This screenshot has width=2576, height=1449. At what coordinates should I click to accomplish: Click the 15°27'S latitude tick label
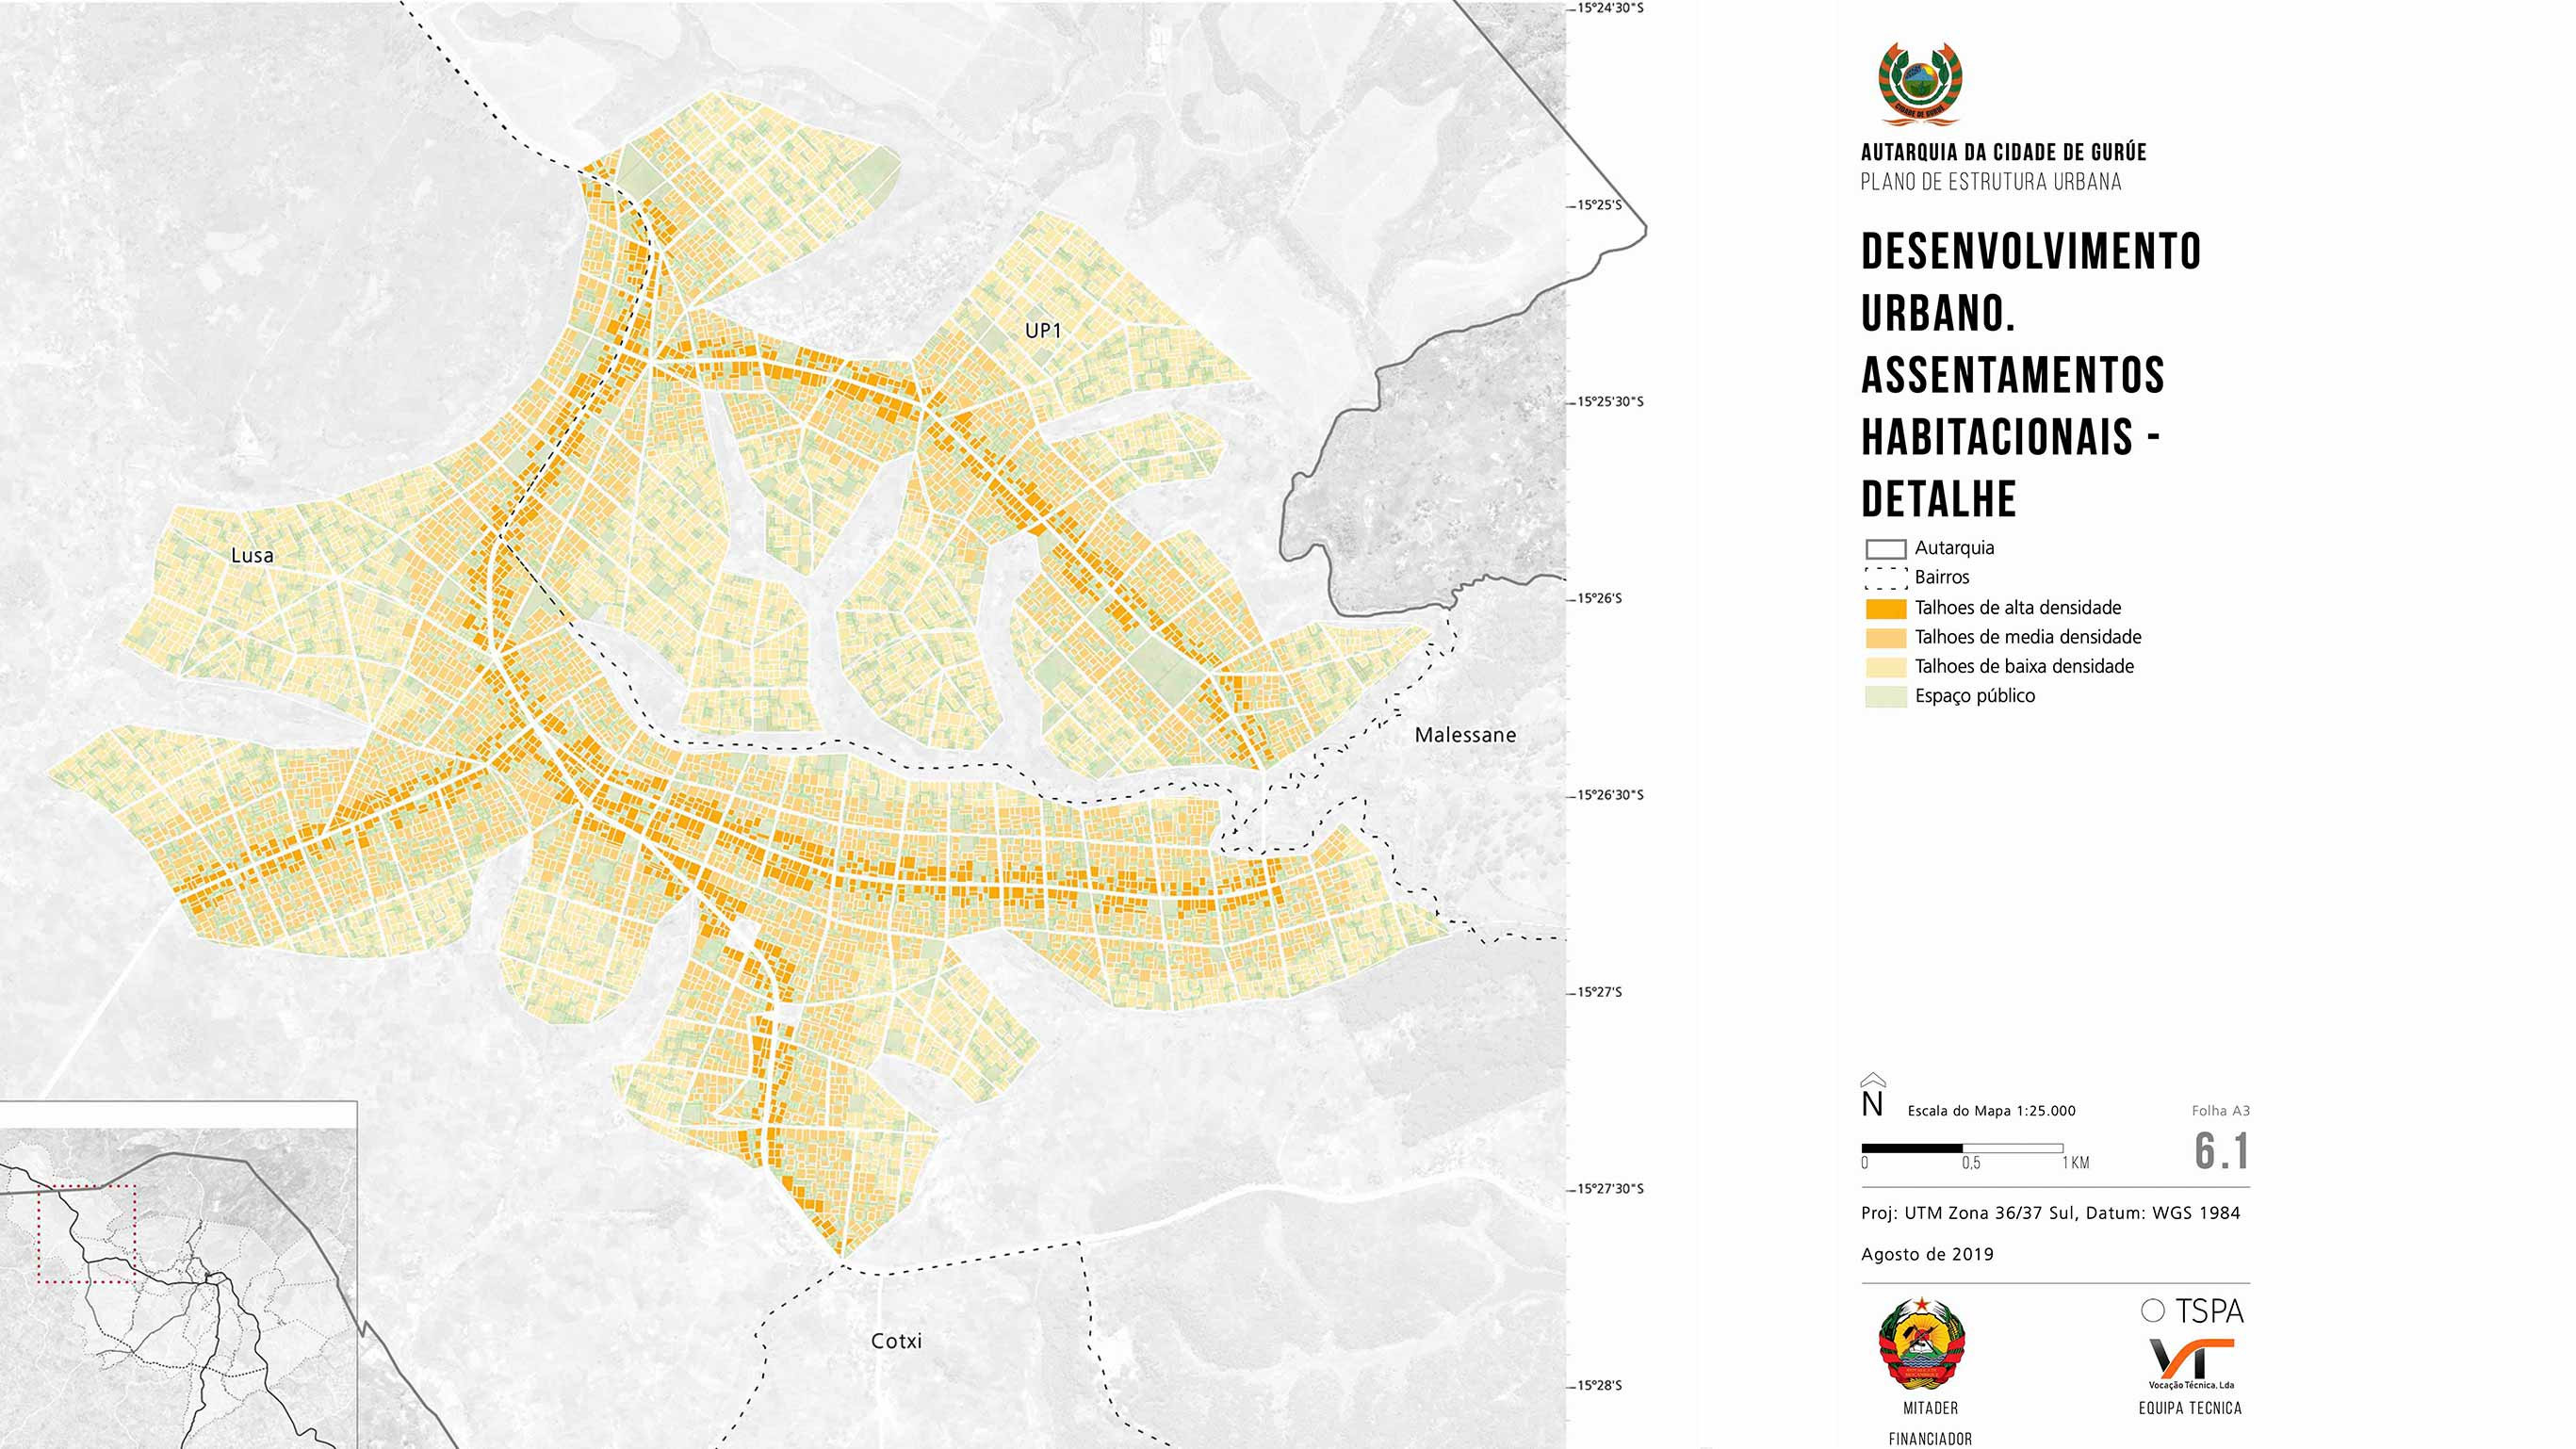pyautogui.click(x=1599, y=992)
